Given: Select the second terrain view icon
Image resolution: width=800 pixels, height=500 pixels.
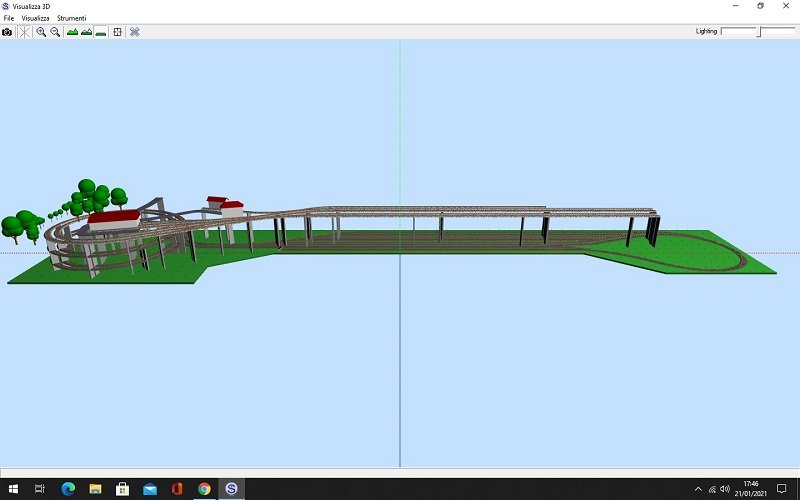Looking at the screenshot, I should point(86,32).
